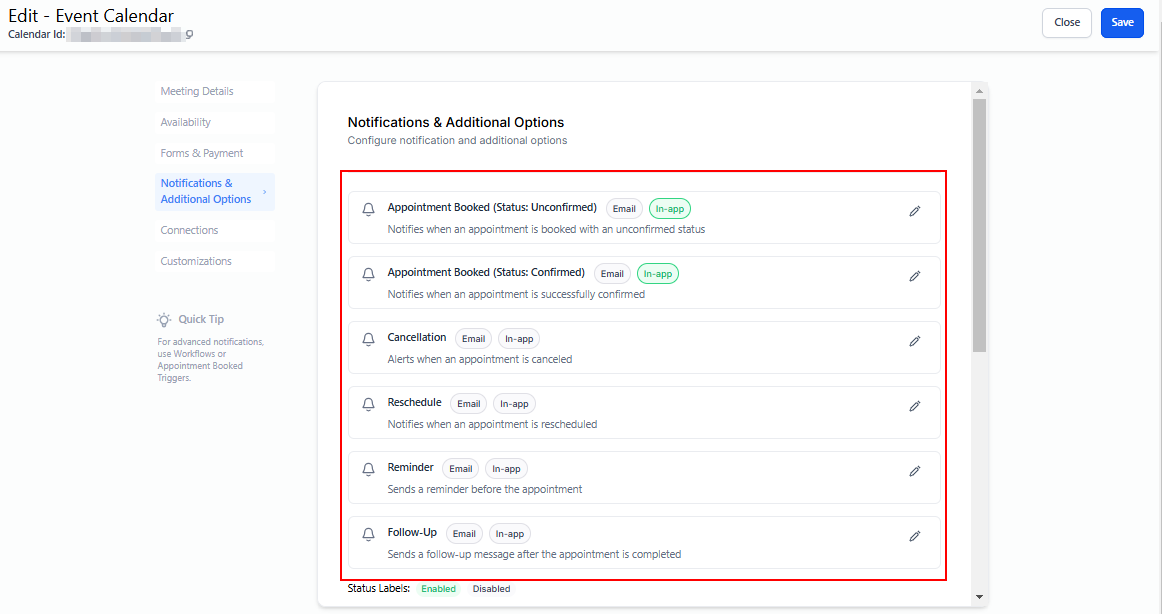Click the scrollbar up arrow
Image resolution: width=1162 pixels, height=614 pixels.
(x=979, y=90)
